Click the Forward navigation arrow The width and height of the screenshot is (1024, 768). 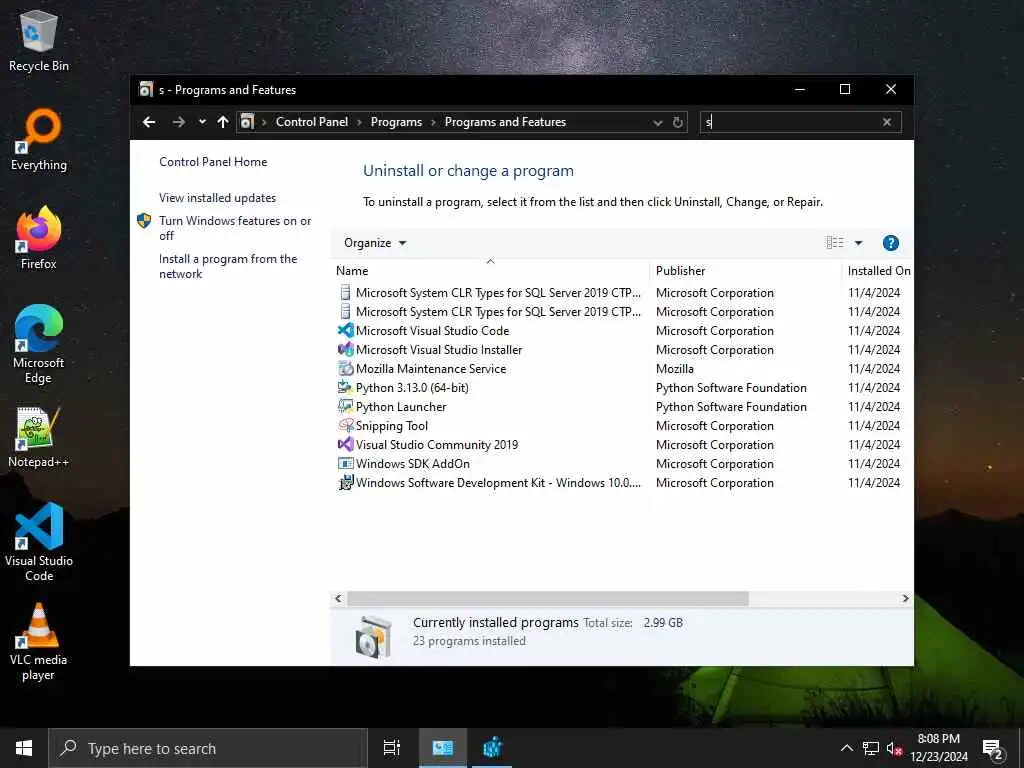pyautogui.click(x=178, y=122)
